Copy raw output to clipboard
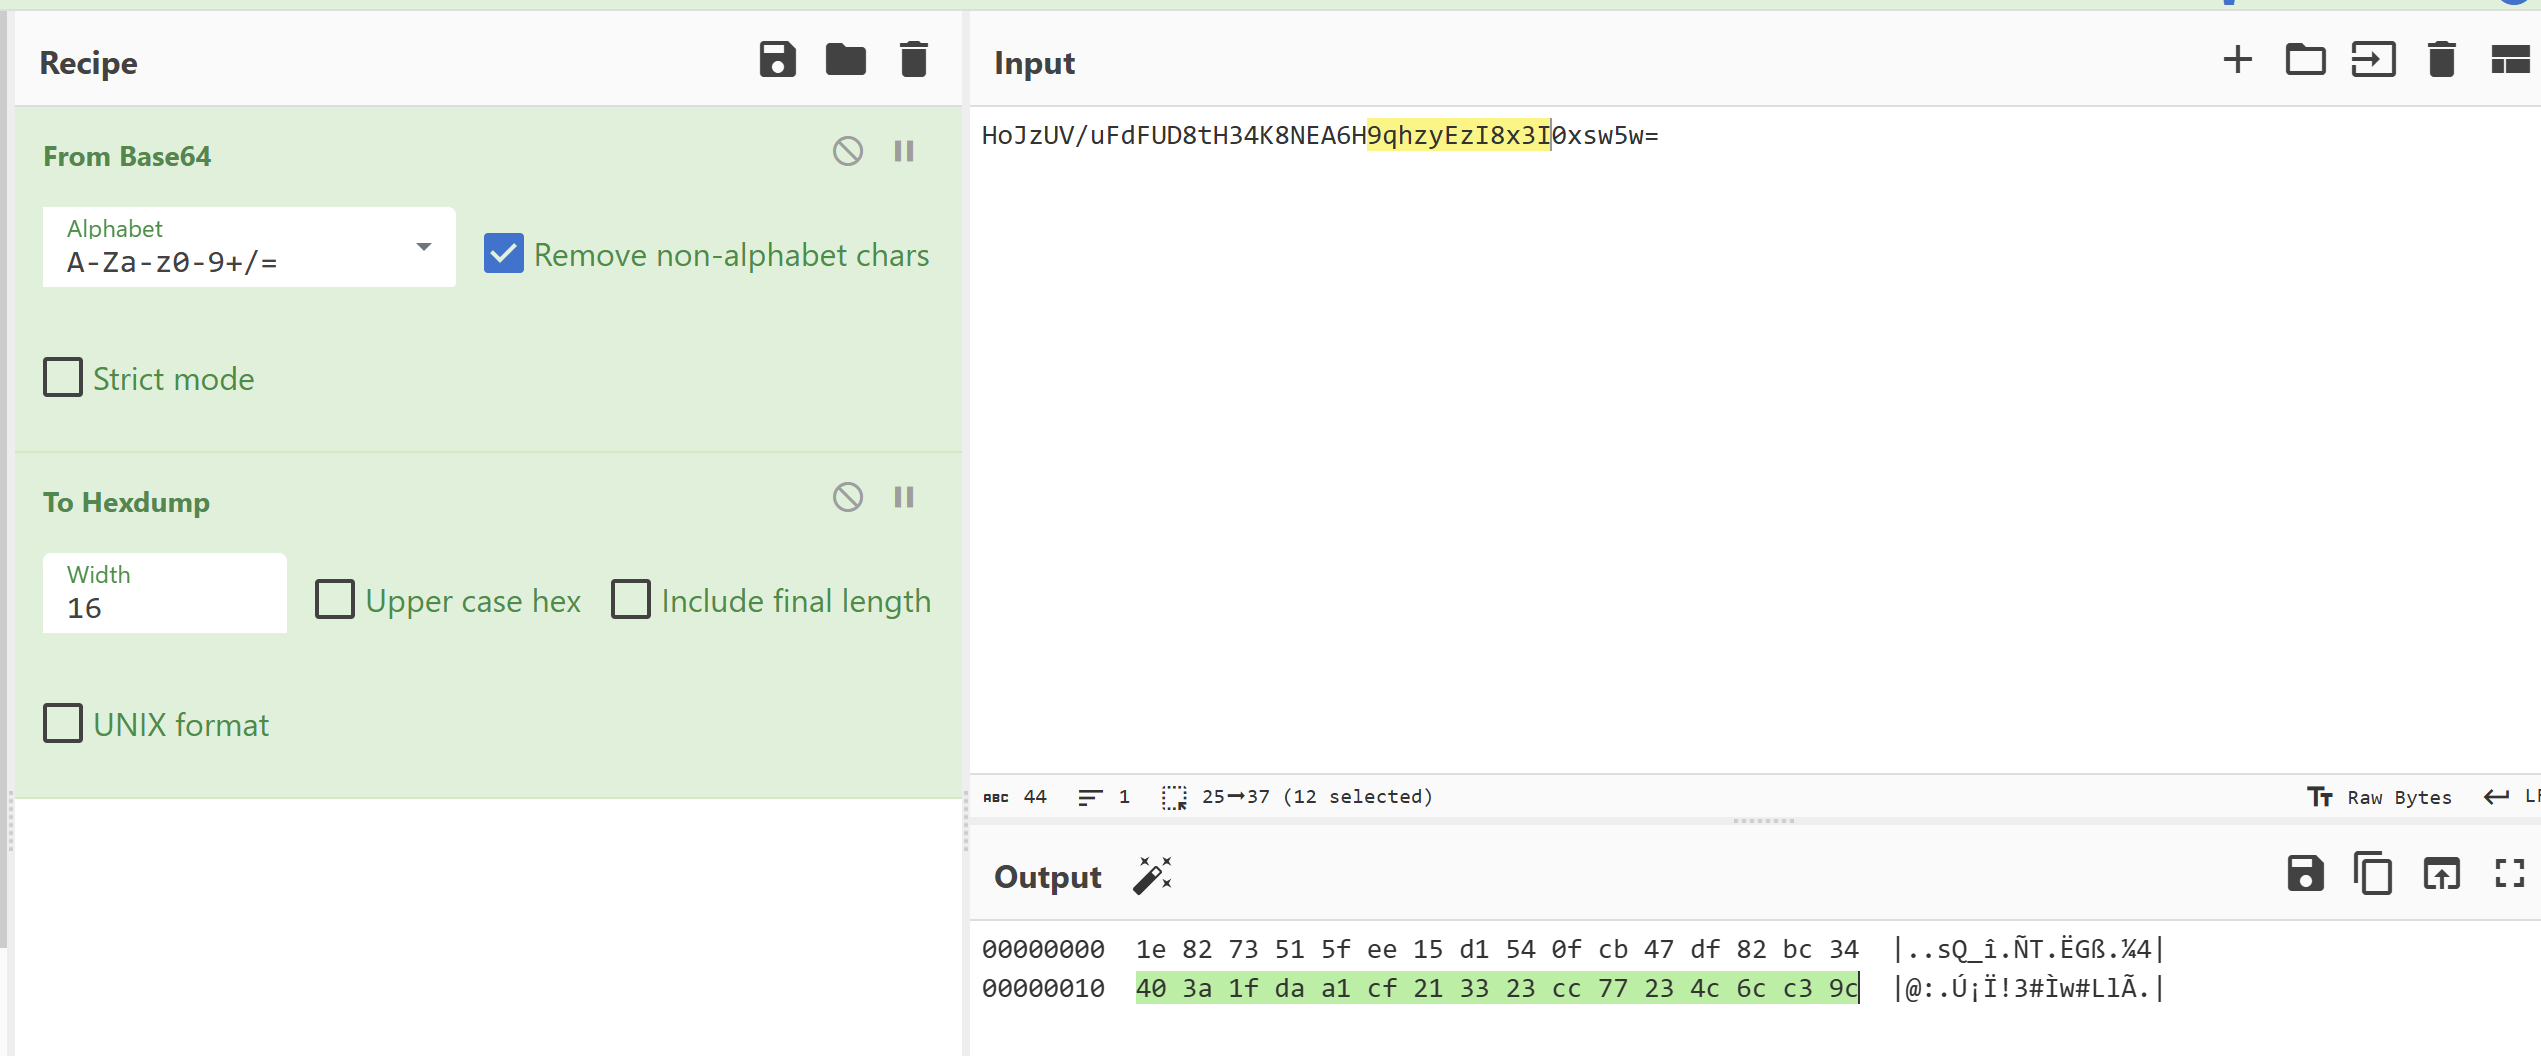This screenshot has height=1056, width=2541. (x=2373, y=874)
